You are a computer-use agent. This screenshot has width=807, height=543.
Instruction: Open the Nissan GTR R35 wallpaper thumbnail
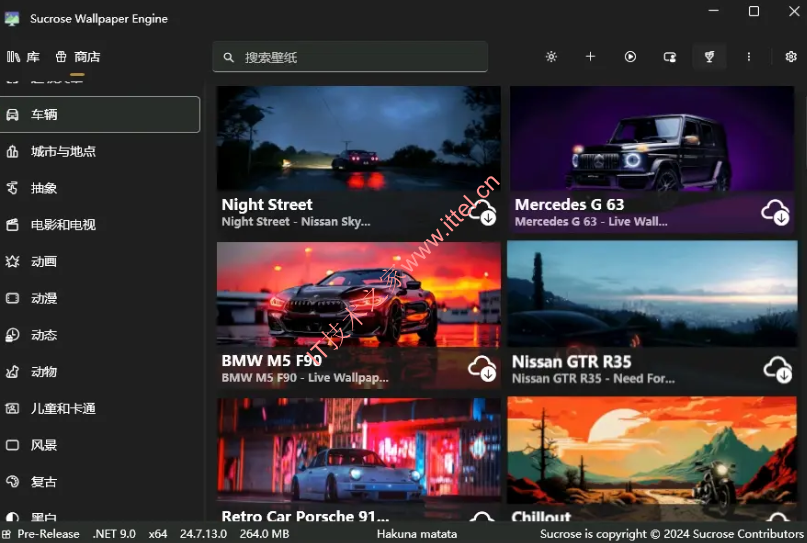[x=652, y=294]
